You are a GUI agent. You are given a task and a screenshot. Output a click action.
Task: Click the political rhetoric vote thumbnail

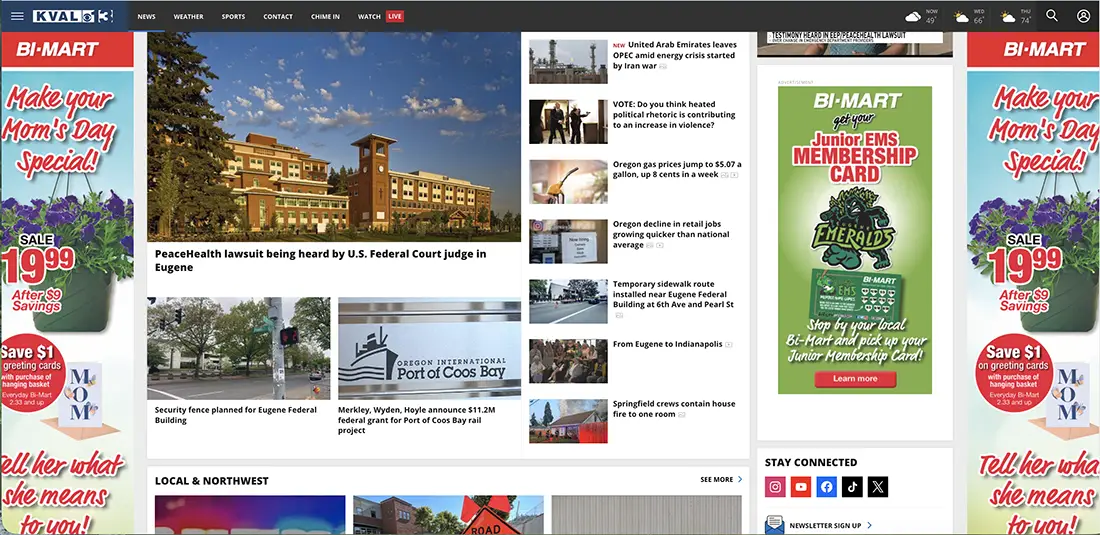click(568, 122)
